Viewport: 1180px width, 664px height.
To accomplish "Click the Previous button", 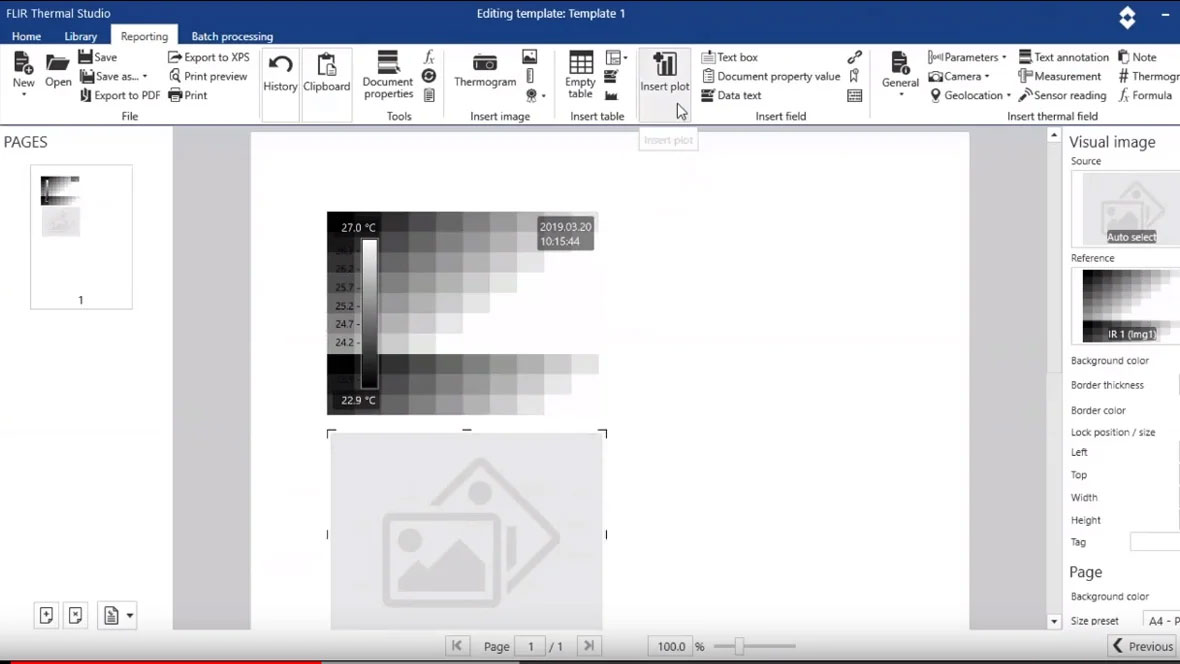I will (1142, 647).
